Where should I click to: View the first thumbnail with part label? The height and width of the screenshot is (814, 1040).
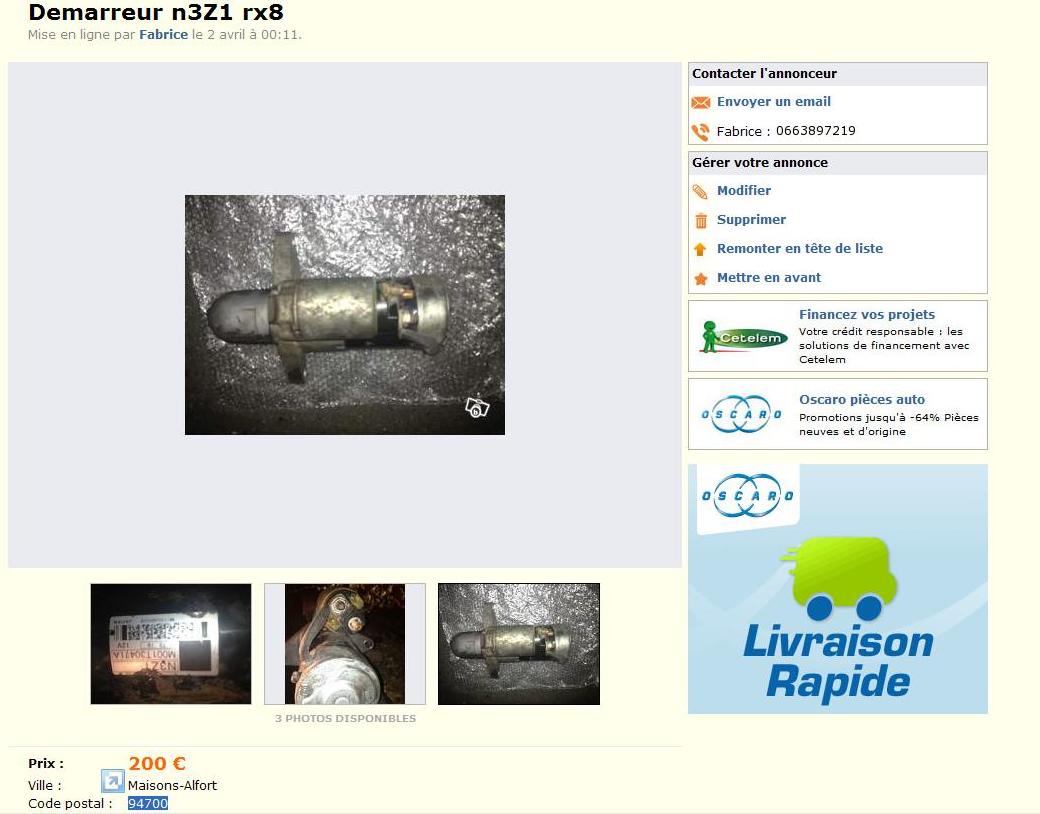(171, 644)
